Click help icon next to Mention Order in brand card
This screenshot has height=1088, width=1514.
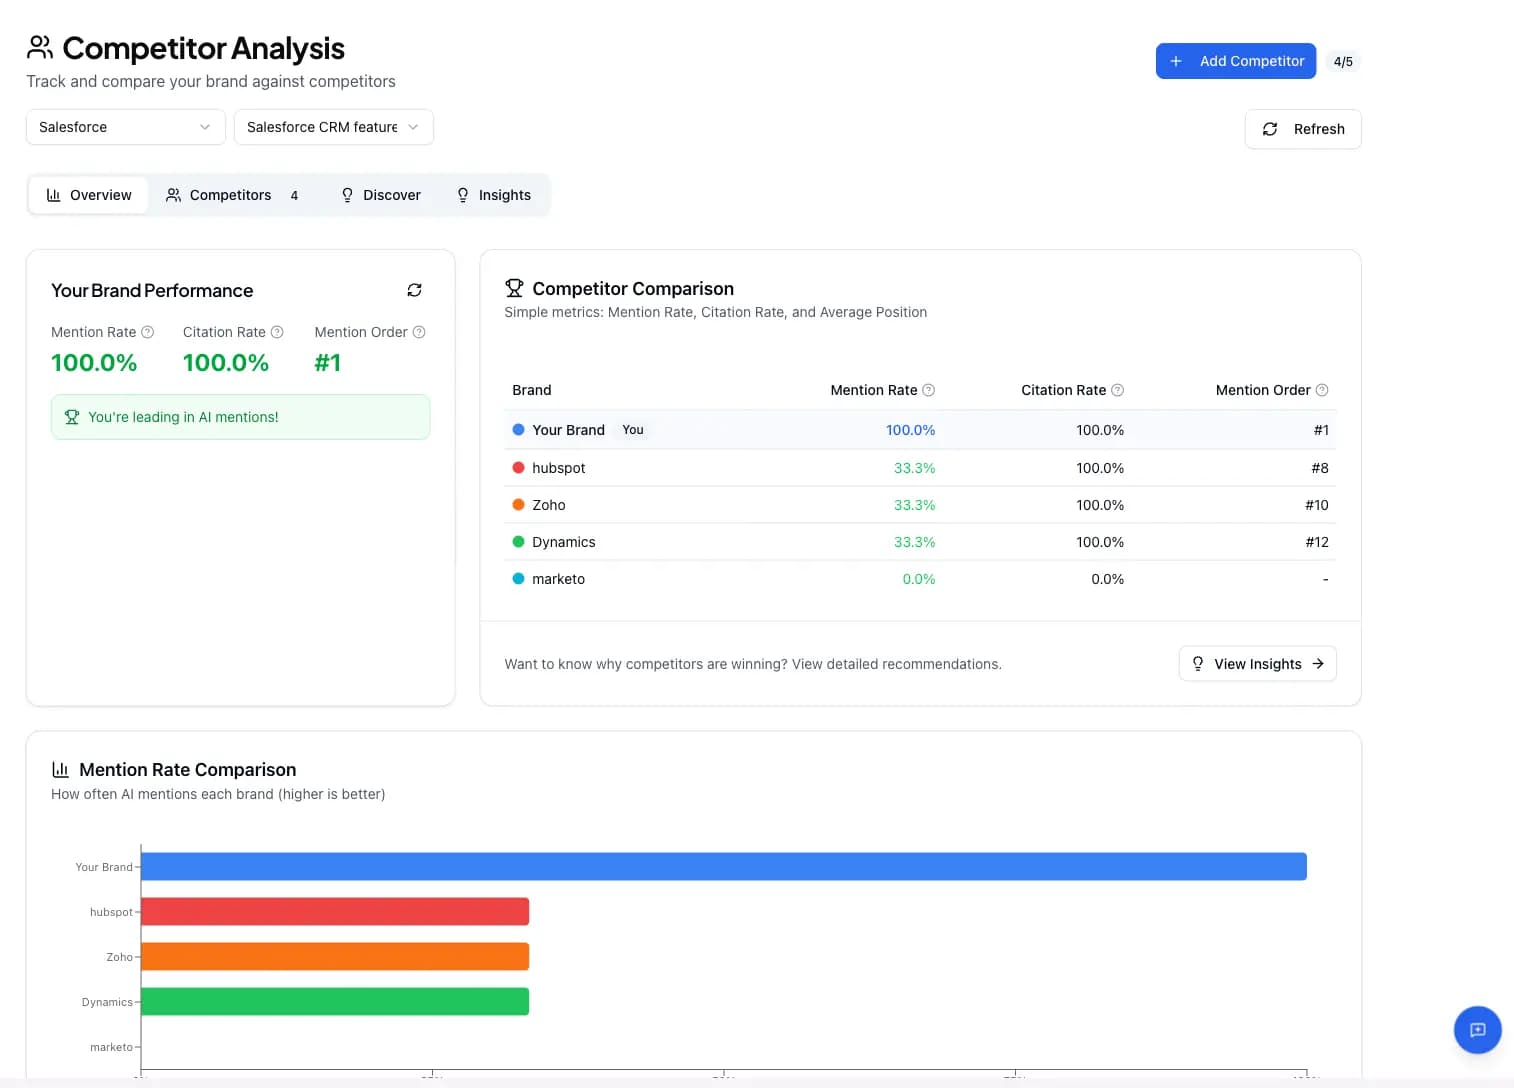[419, 332]
